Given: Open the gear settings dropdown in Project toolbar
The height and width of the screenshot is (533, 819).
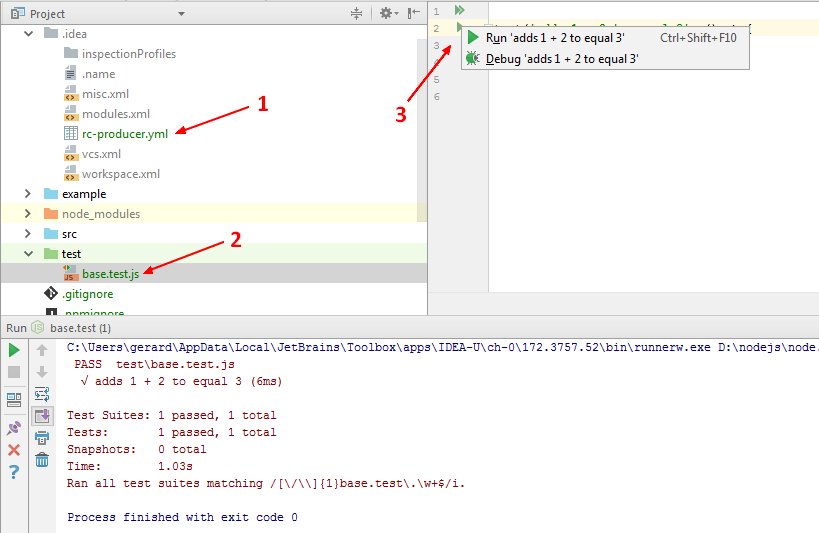Looking at the screenshot, I should [x=388, y=13].
